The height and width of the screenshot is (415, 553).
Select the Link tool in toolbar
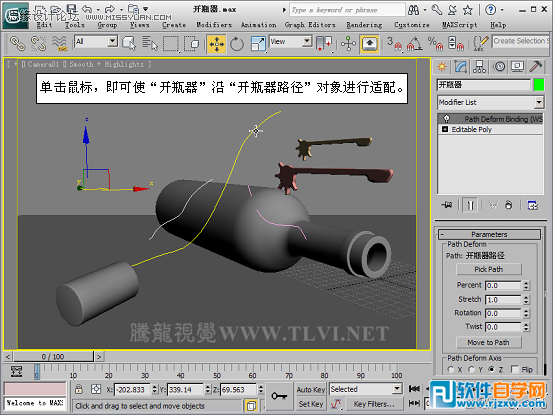[17, 44]
